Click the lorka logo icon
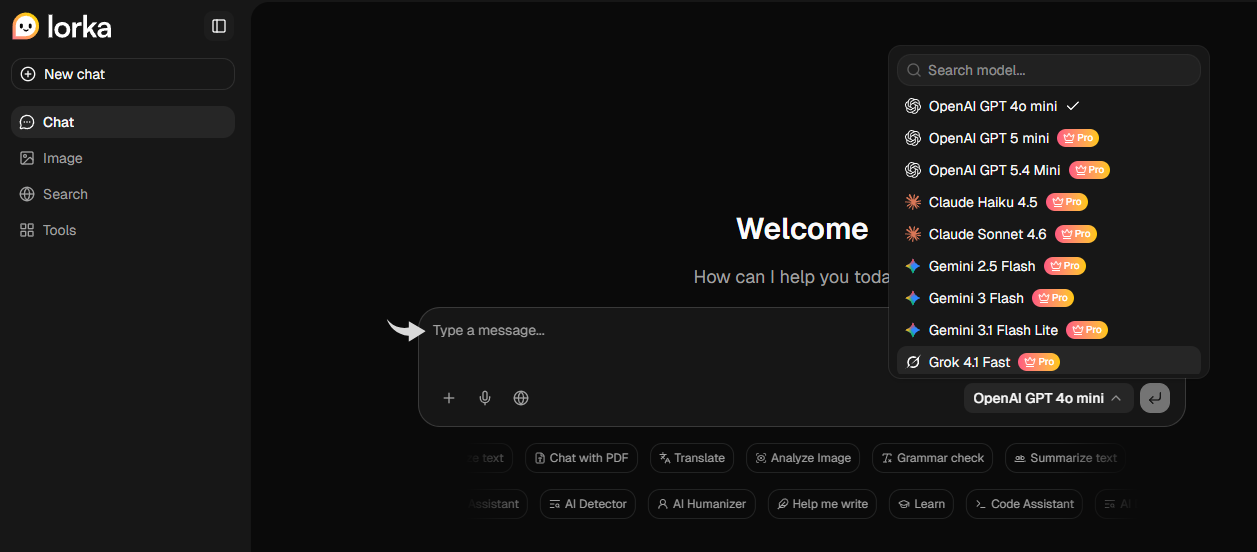Image resolution: width=1257 pixels, height=552 pixels. 26,26
